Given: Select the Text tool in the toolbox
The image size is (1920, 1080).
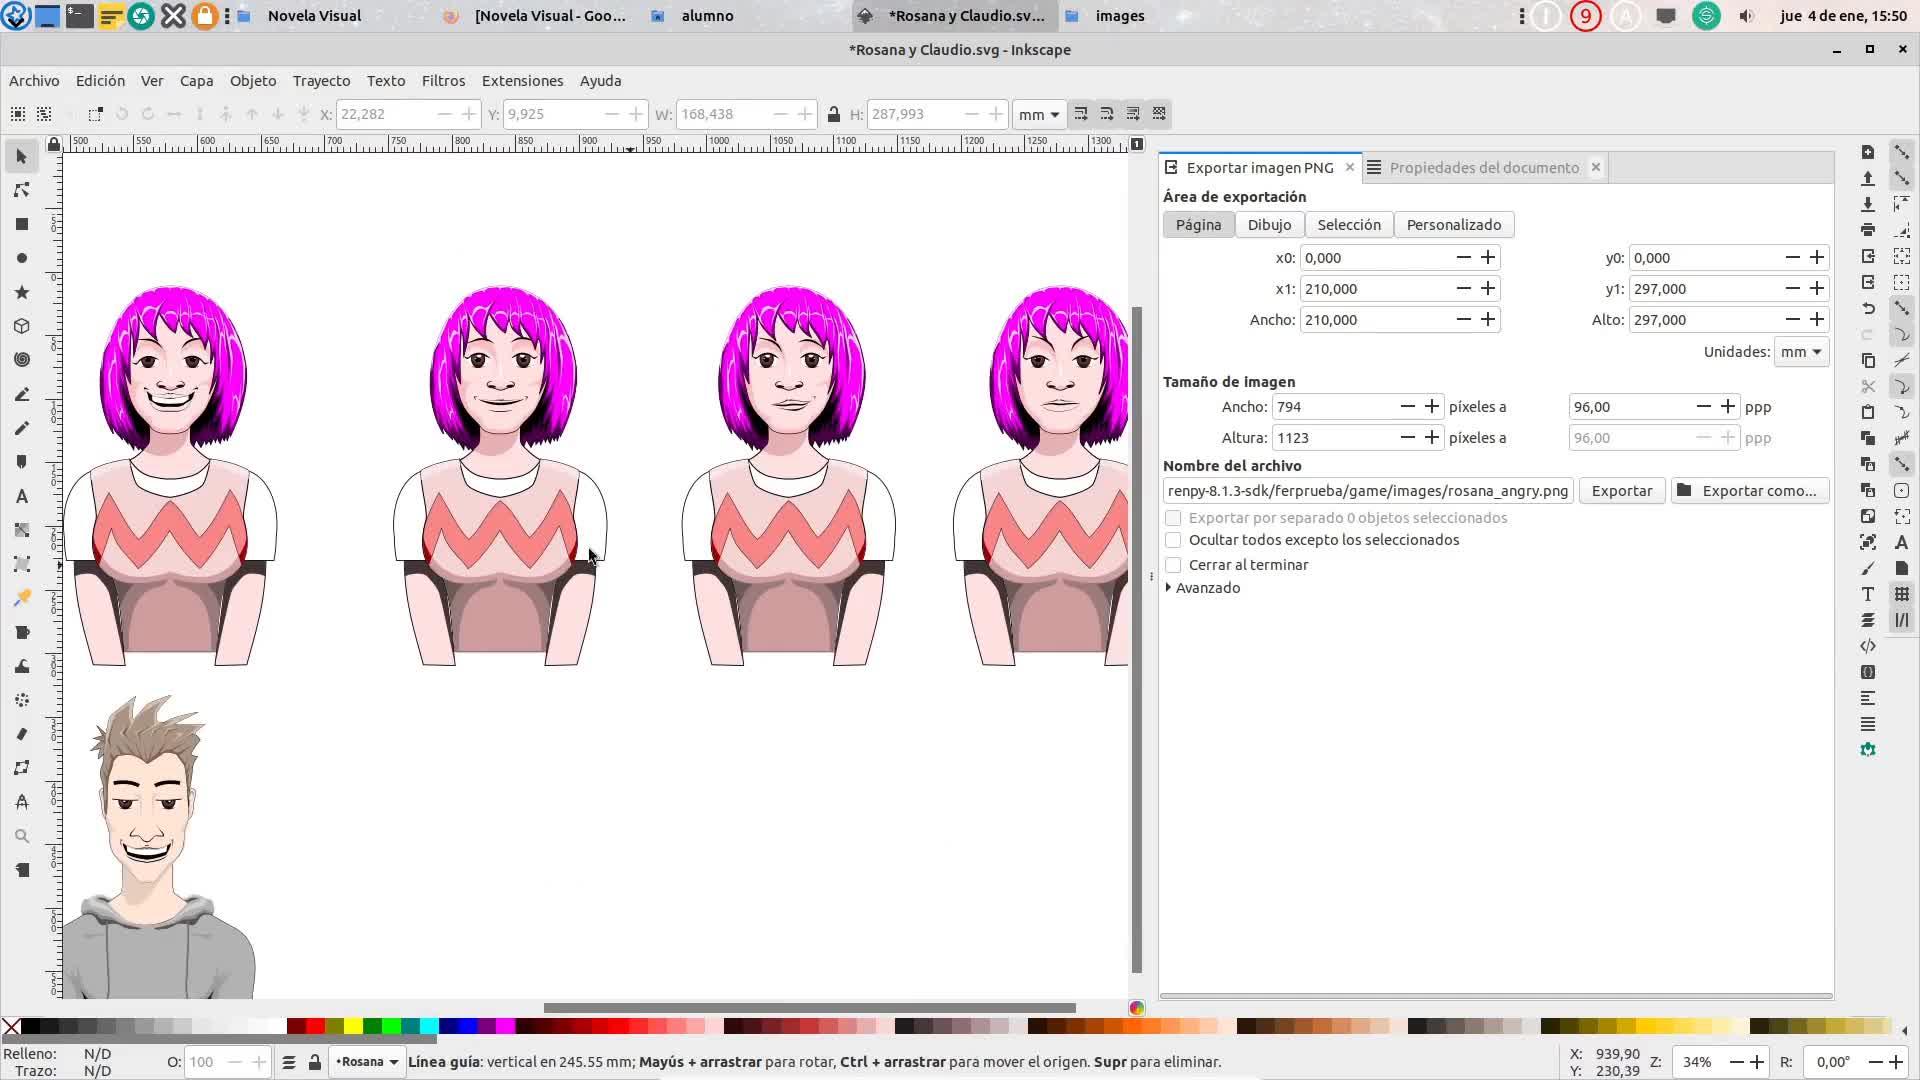Looking at the screenshot, I should [22, 496].
